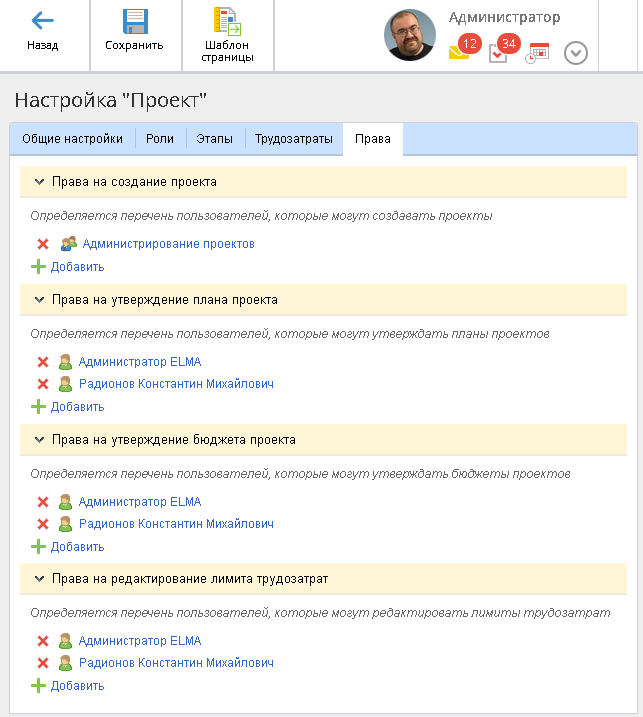Switch to Роли tab

point(160,139)
